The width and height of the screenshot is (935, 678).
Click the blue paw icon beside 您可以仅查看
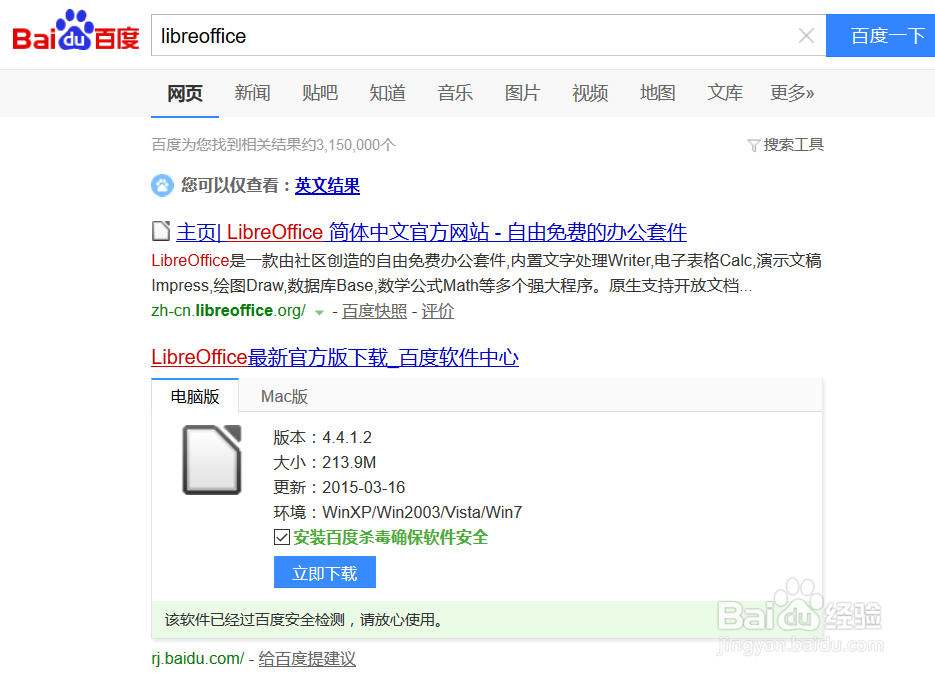(162, 185)
